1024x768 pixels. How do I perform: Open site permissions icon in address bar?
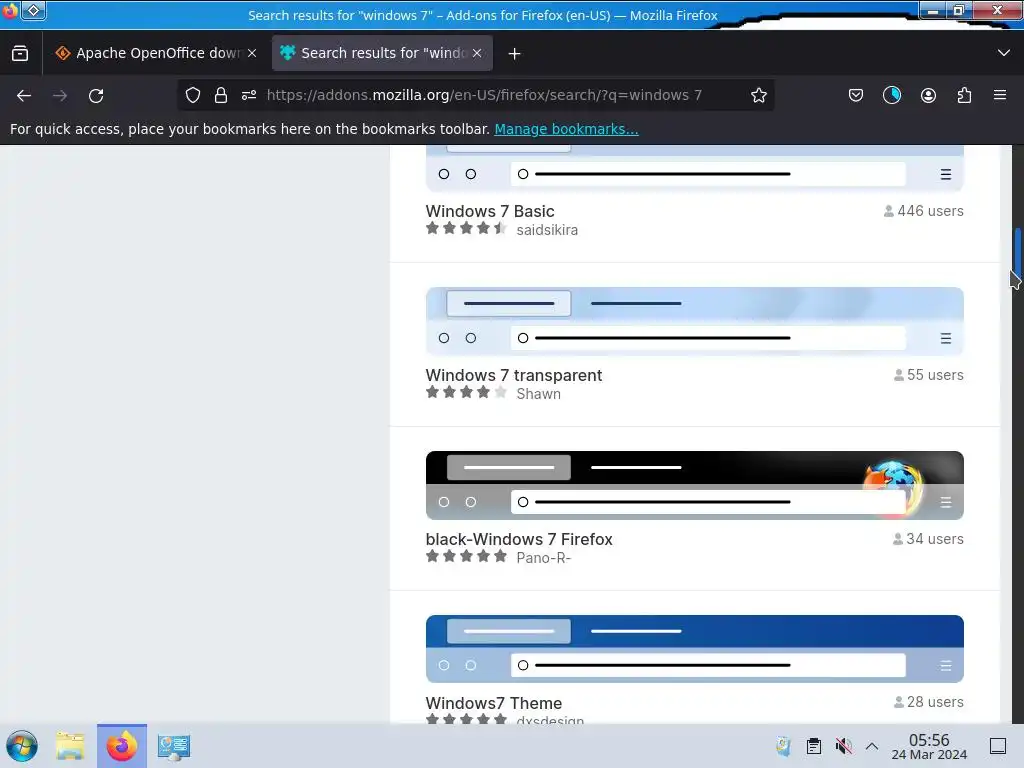[x=249, y=95]
